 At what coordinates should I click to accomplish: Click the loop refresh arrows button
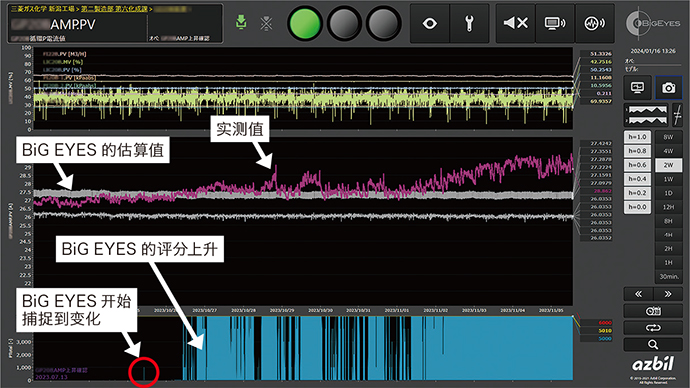[x=653, y=328]
